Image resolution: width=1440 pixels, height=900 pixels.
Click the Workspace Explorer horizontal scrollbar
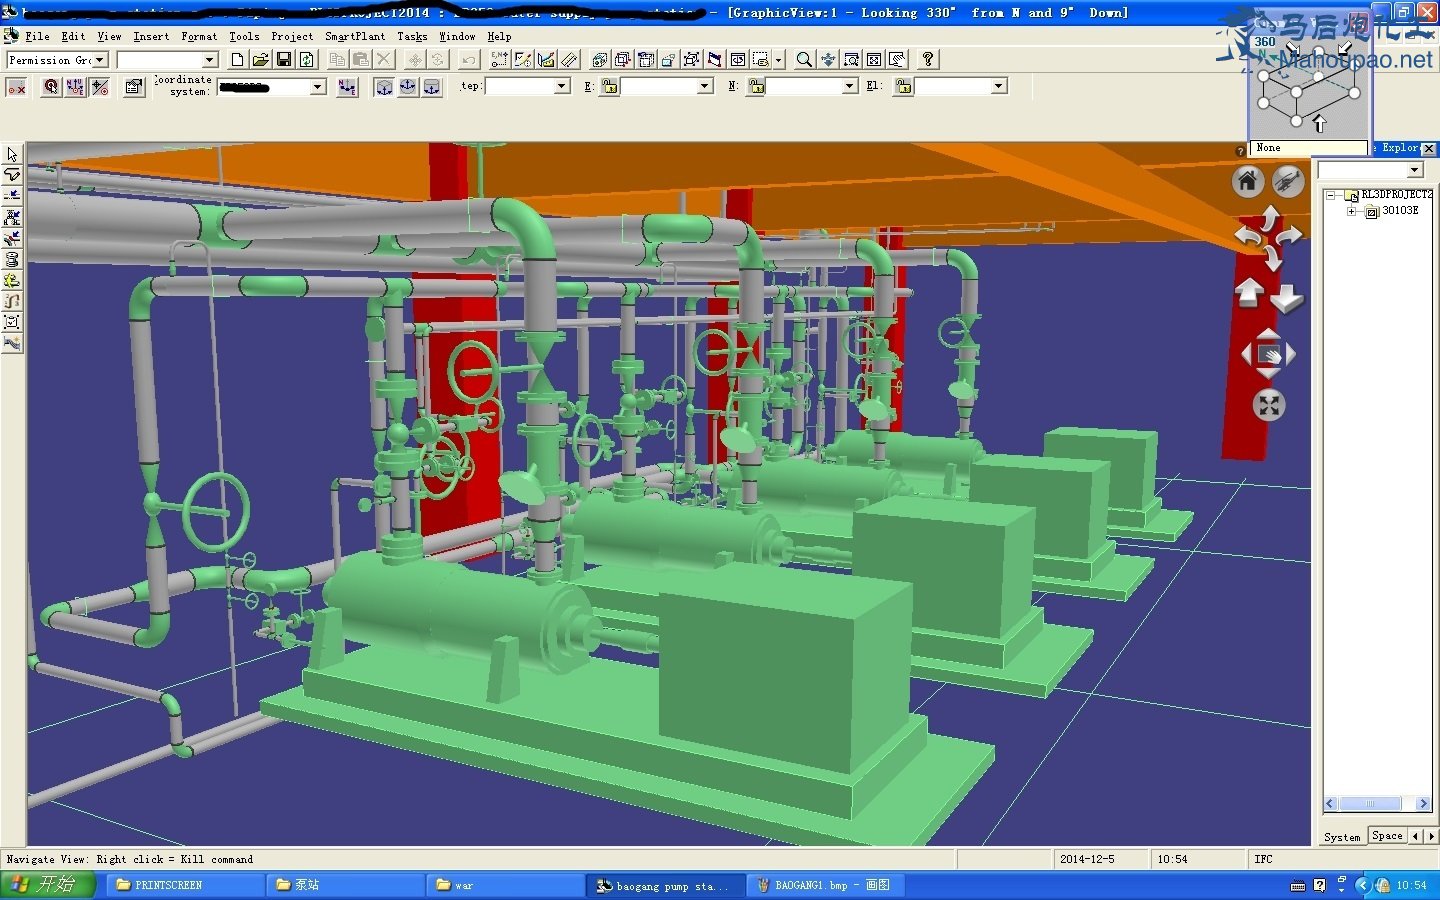(1377, 804)
